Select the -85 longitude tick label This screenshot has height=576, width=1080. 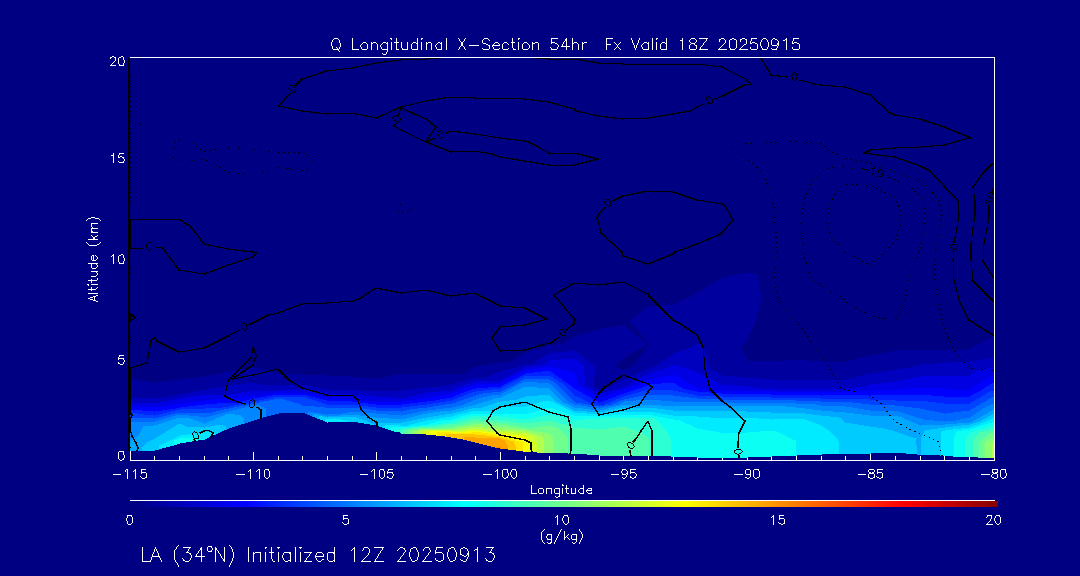(871, 475)
